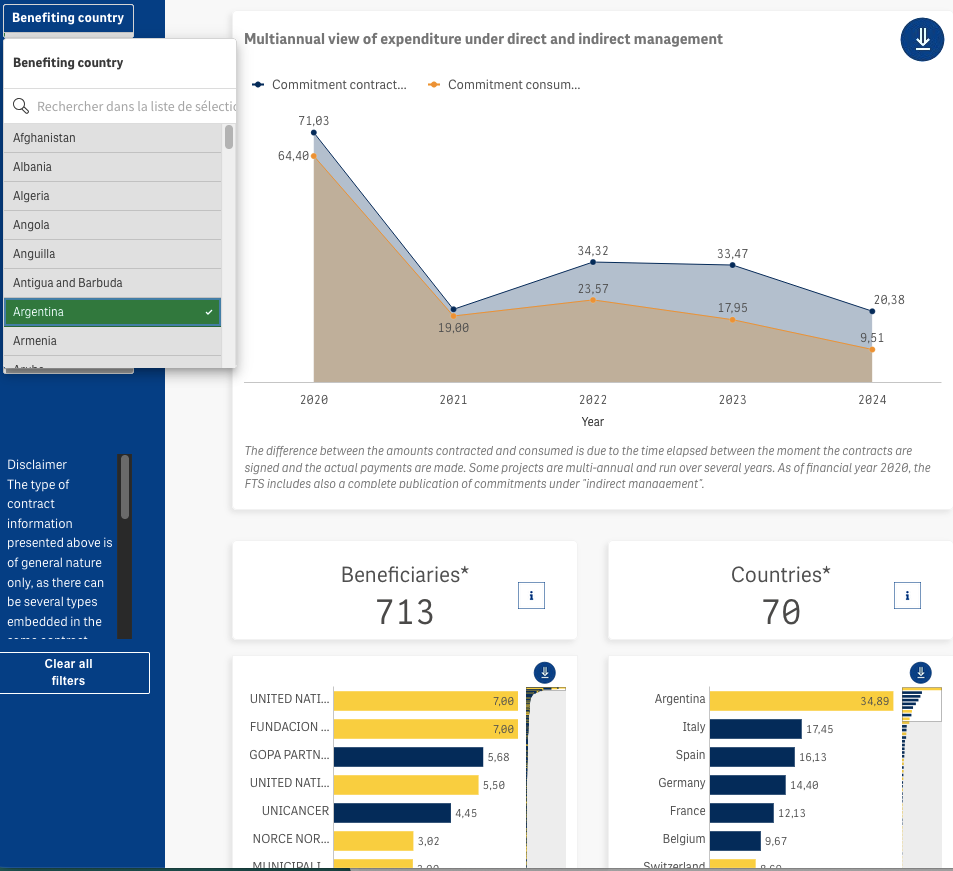Toggle Commitment contracted legend marker
Image resolution: width=953 pixels, height=871 pixels.
pos(258,85)
